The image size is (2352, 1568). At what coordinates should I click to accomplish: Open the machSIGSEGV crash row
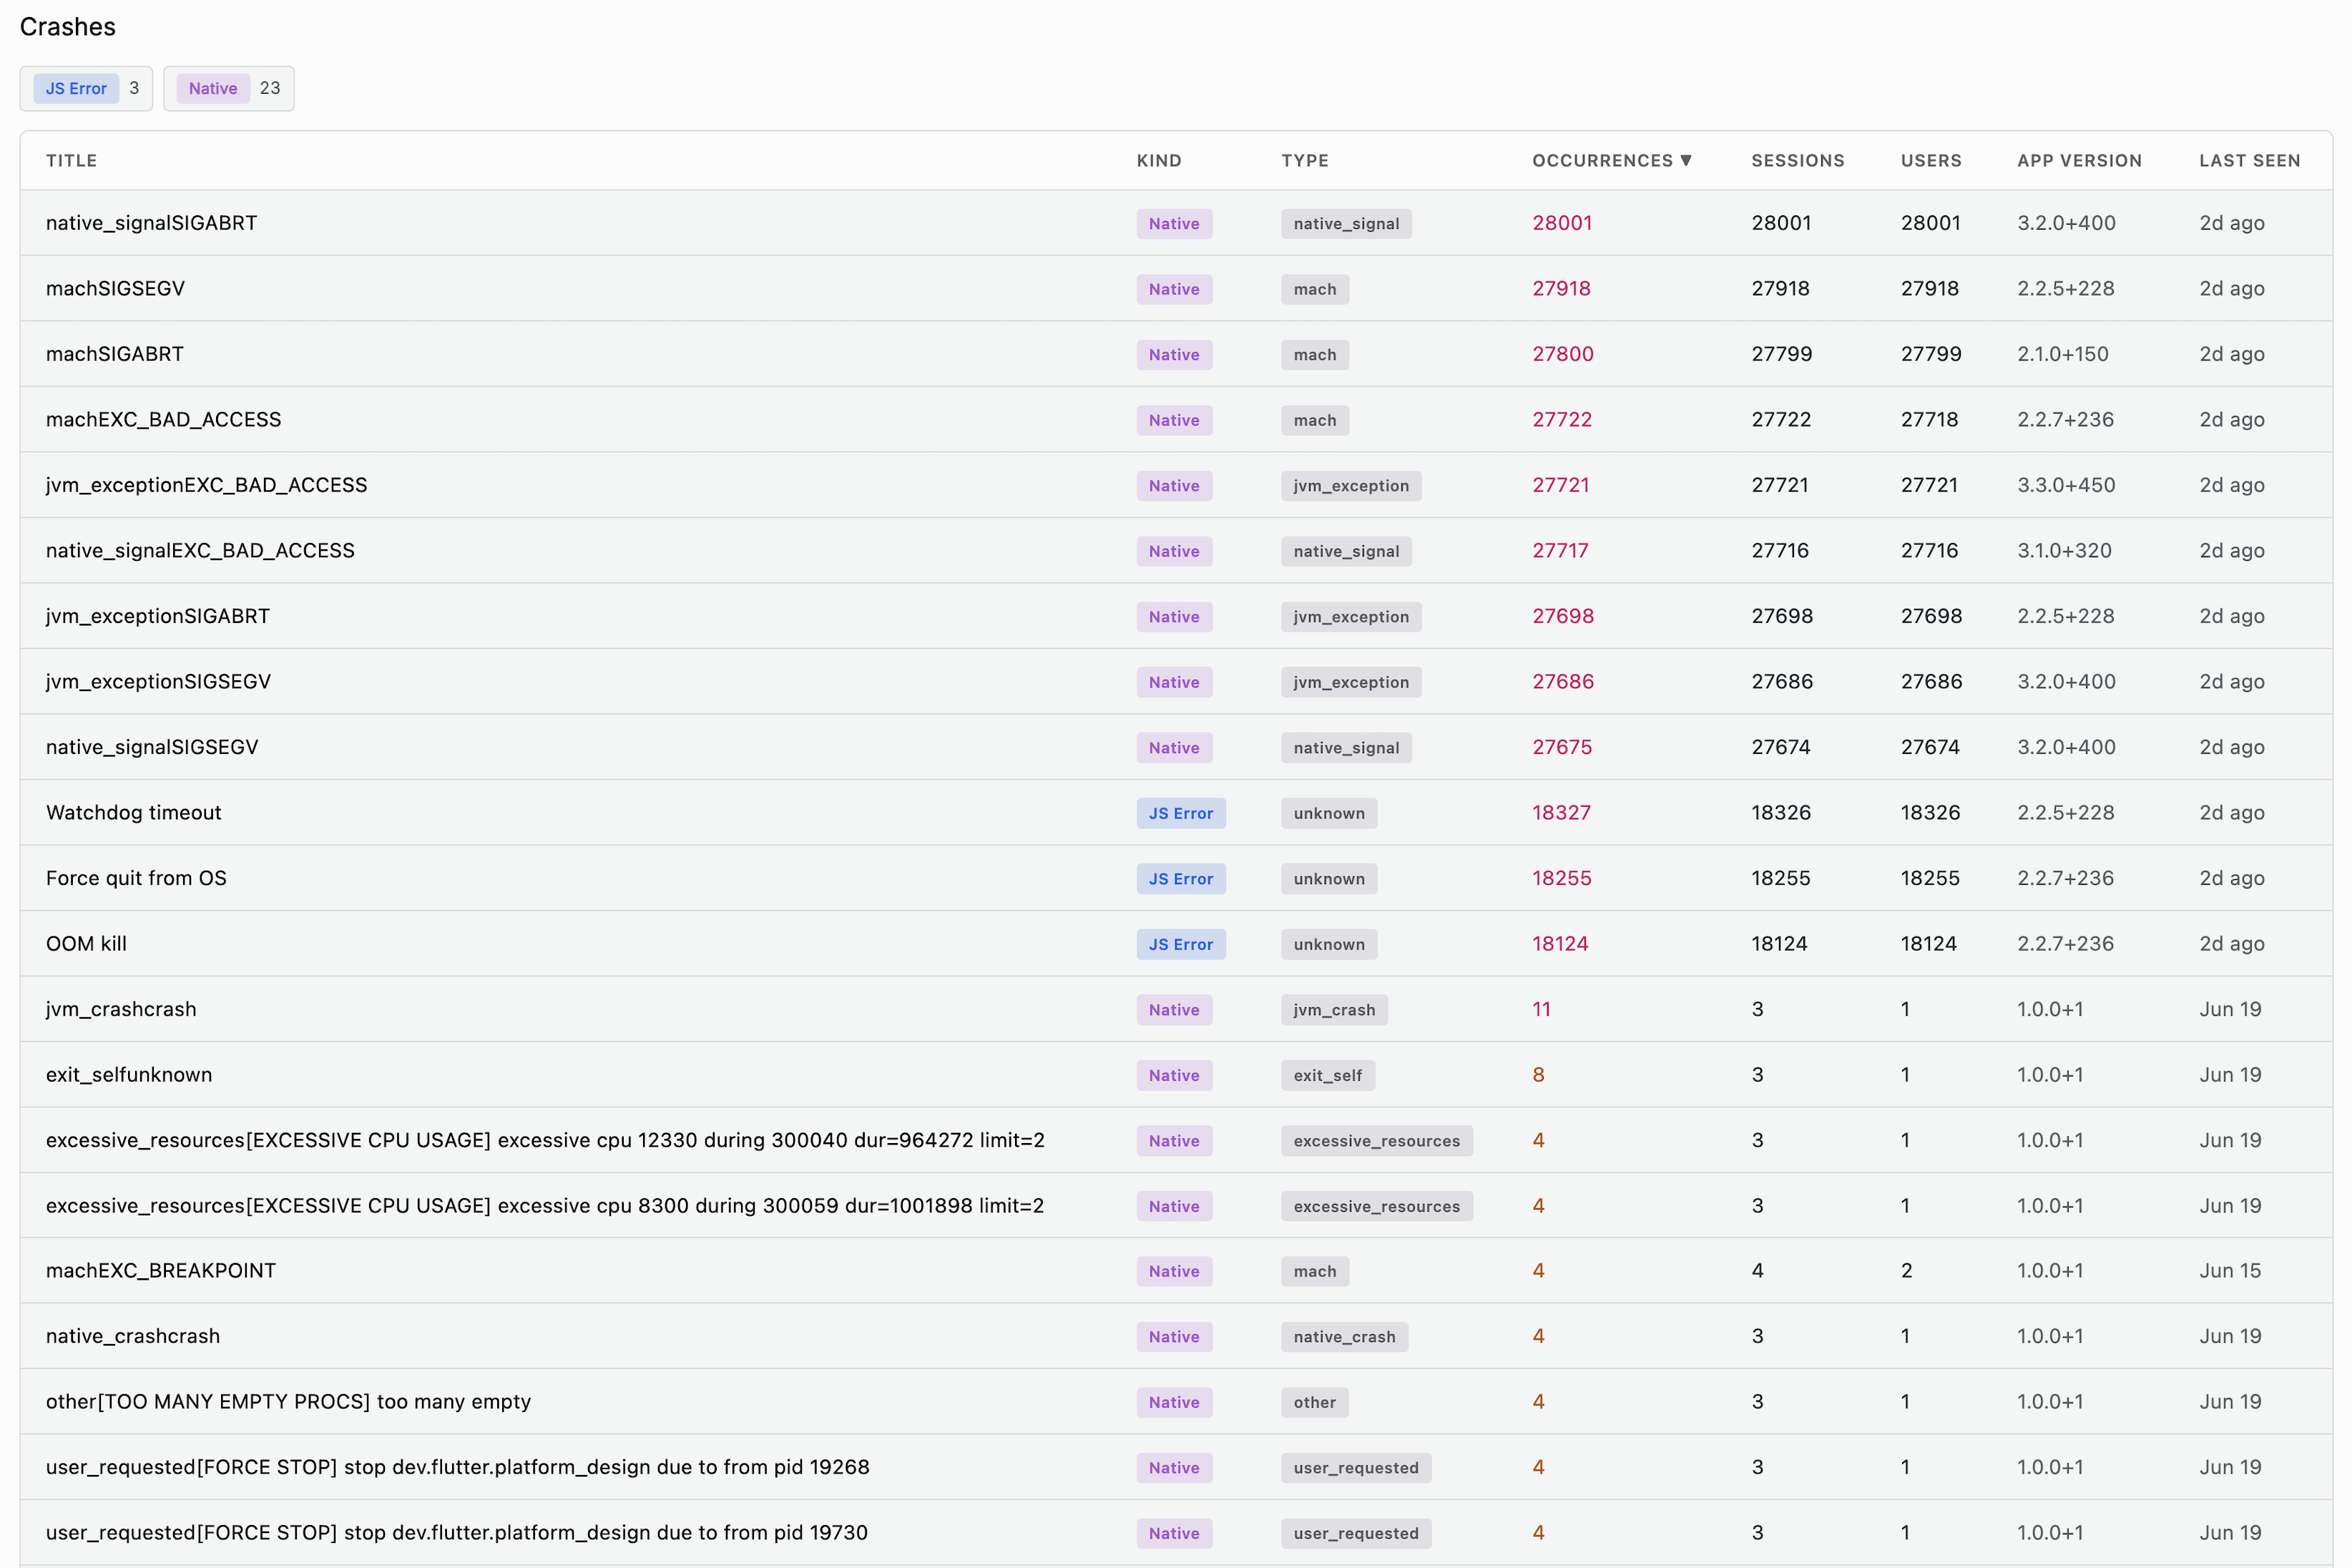pos(1176,288)
